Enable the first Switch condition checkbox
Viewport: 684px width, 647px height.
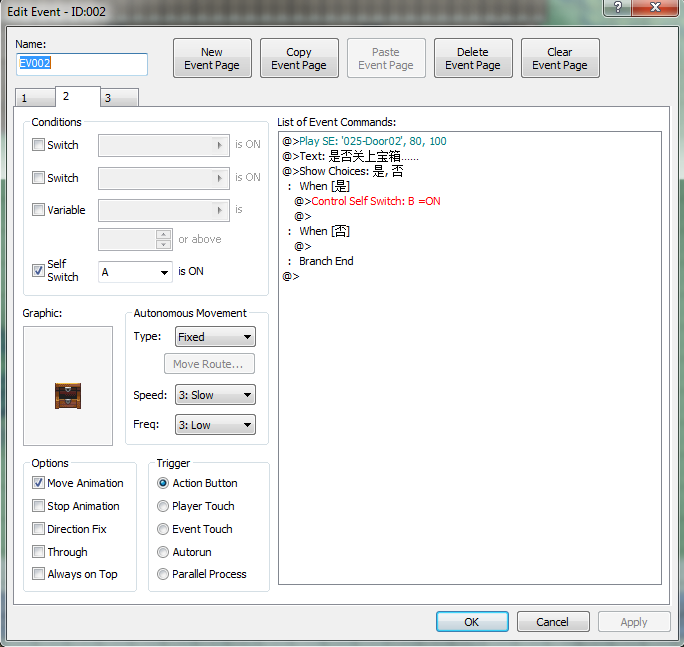(38, 144)
